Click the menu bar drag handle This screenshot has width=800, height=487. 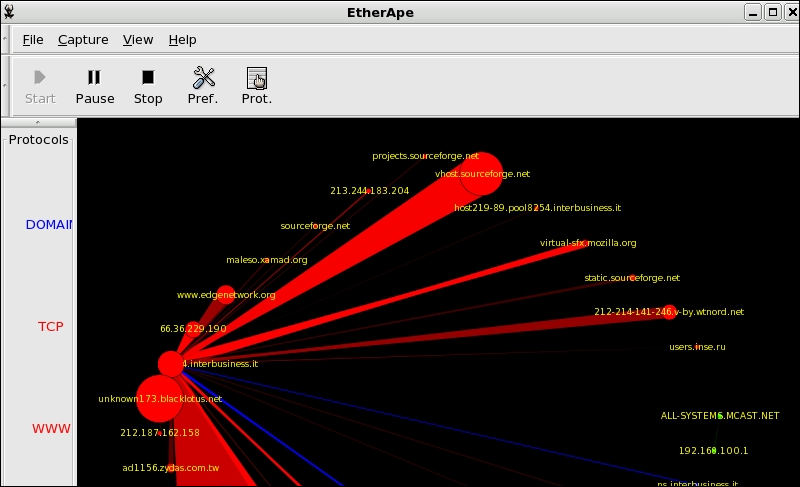click(x=5, y=39)
